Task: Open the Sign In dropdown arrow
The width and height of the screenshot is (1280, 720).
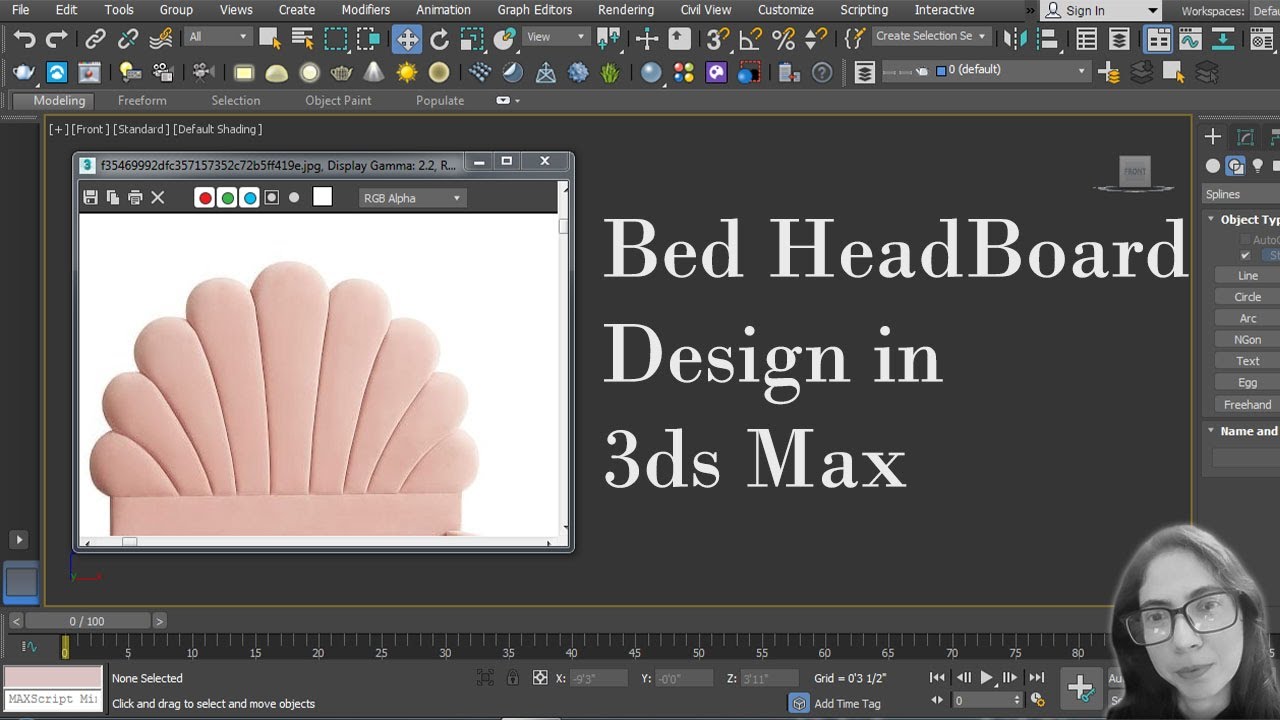Action: coord(1153,11)
